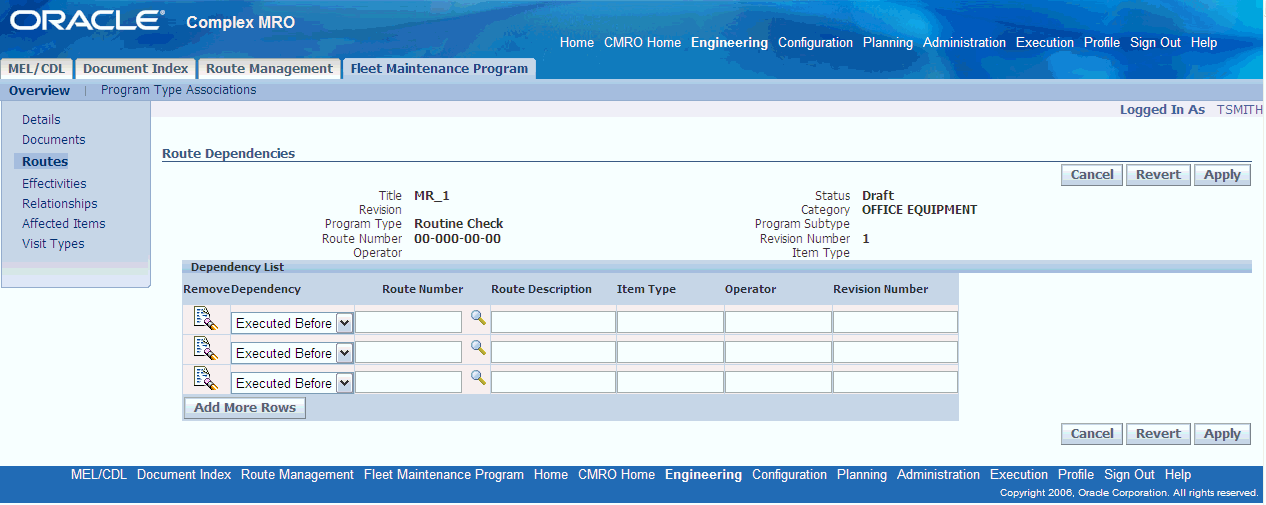Screen dimensions: 1266x505
Task: Switch to Route Management tab
Action: (x=269, y=69)
